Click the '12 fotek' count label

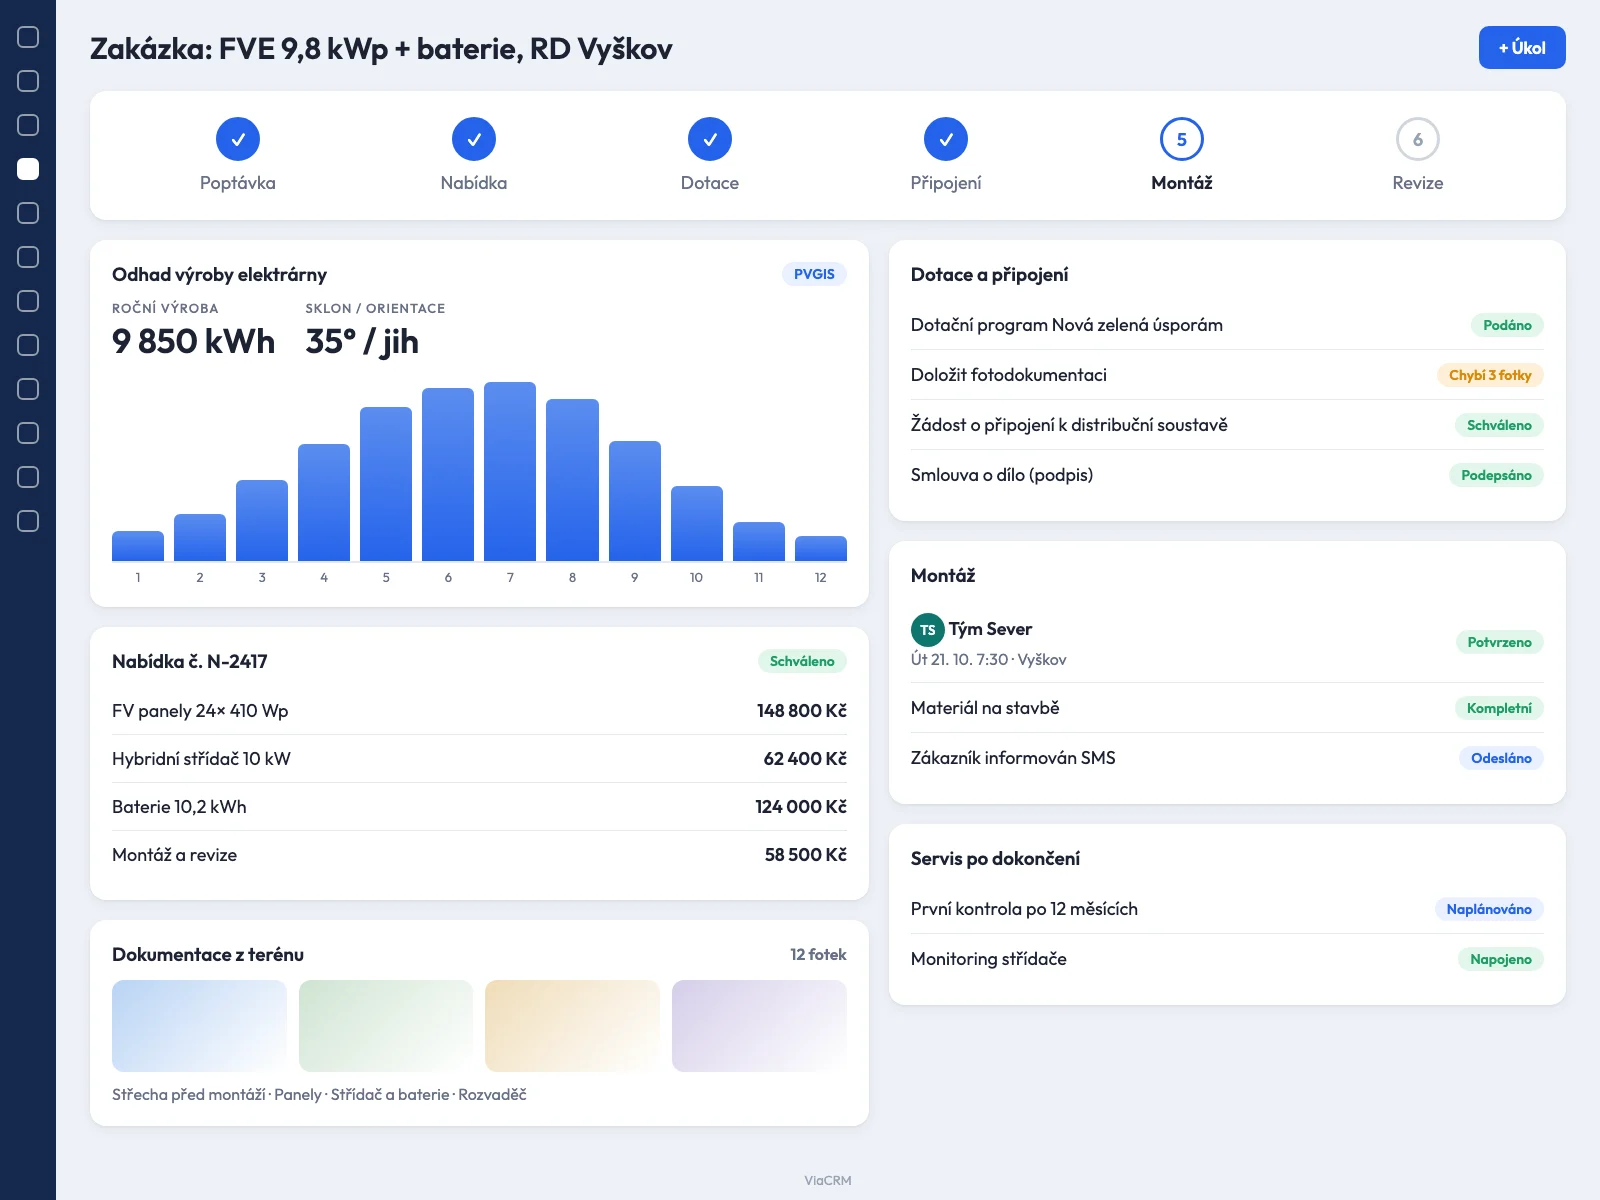point(818,954)
